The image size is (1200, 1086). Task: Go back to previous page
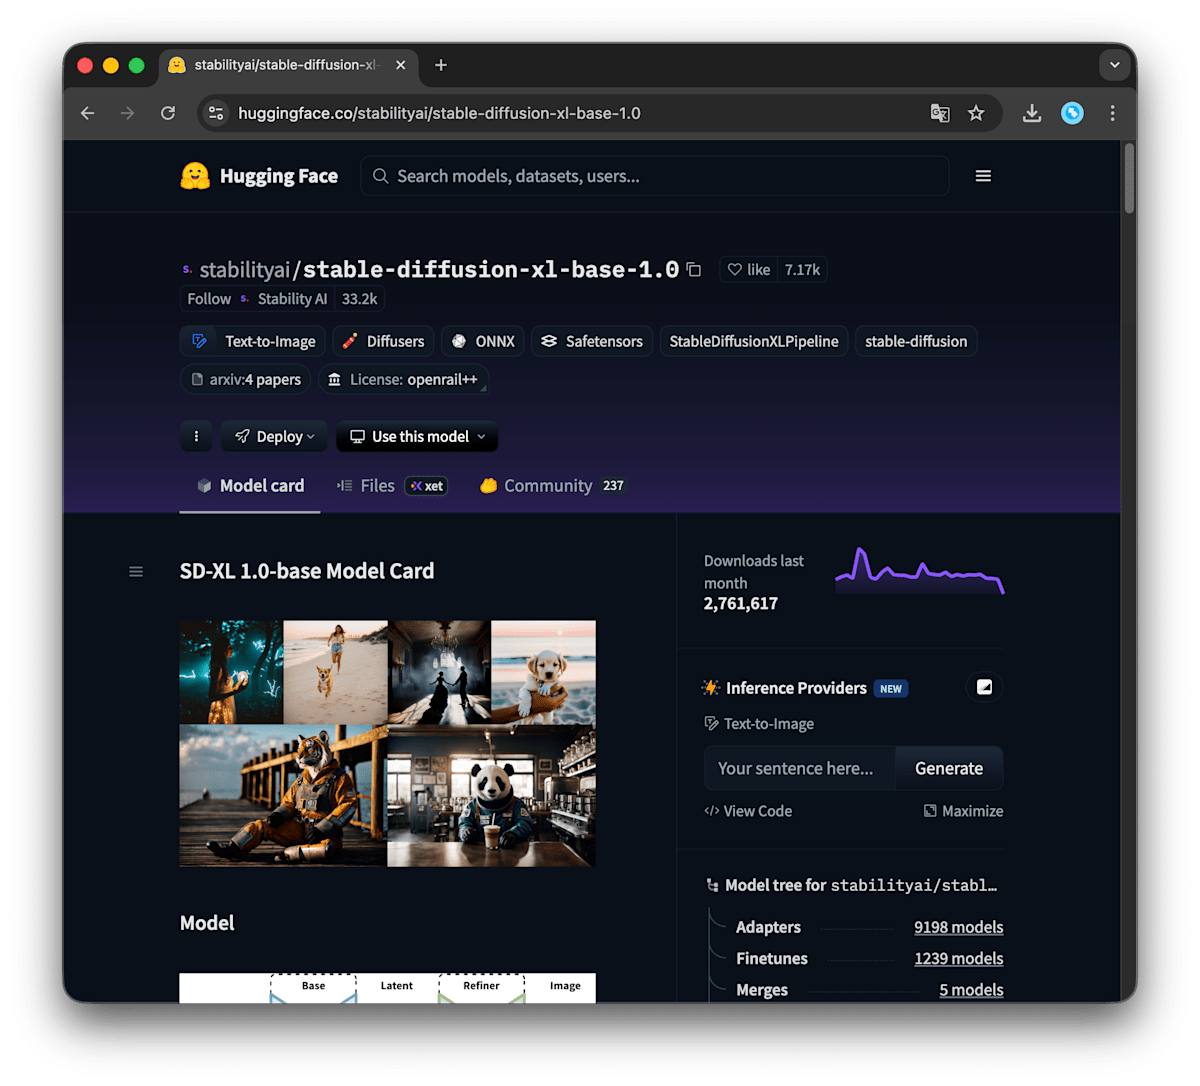[88, 113]
